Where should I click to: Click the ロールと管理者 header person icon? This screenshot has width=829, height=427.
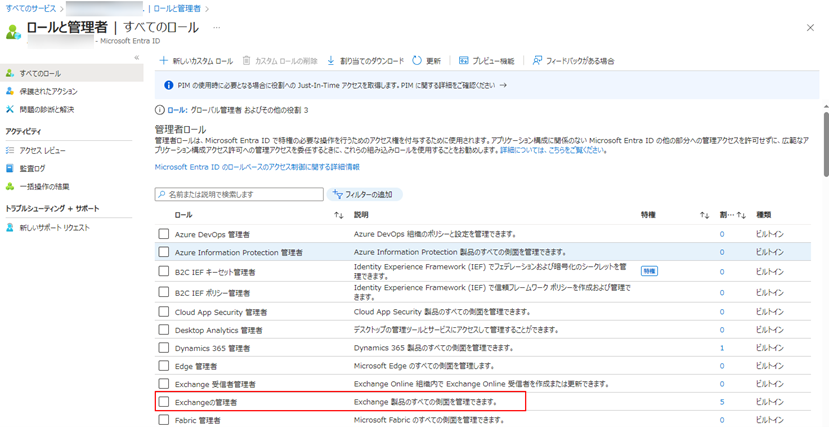pyautogui.click(x=13, y=32)
